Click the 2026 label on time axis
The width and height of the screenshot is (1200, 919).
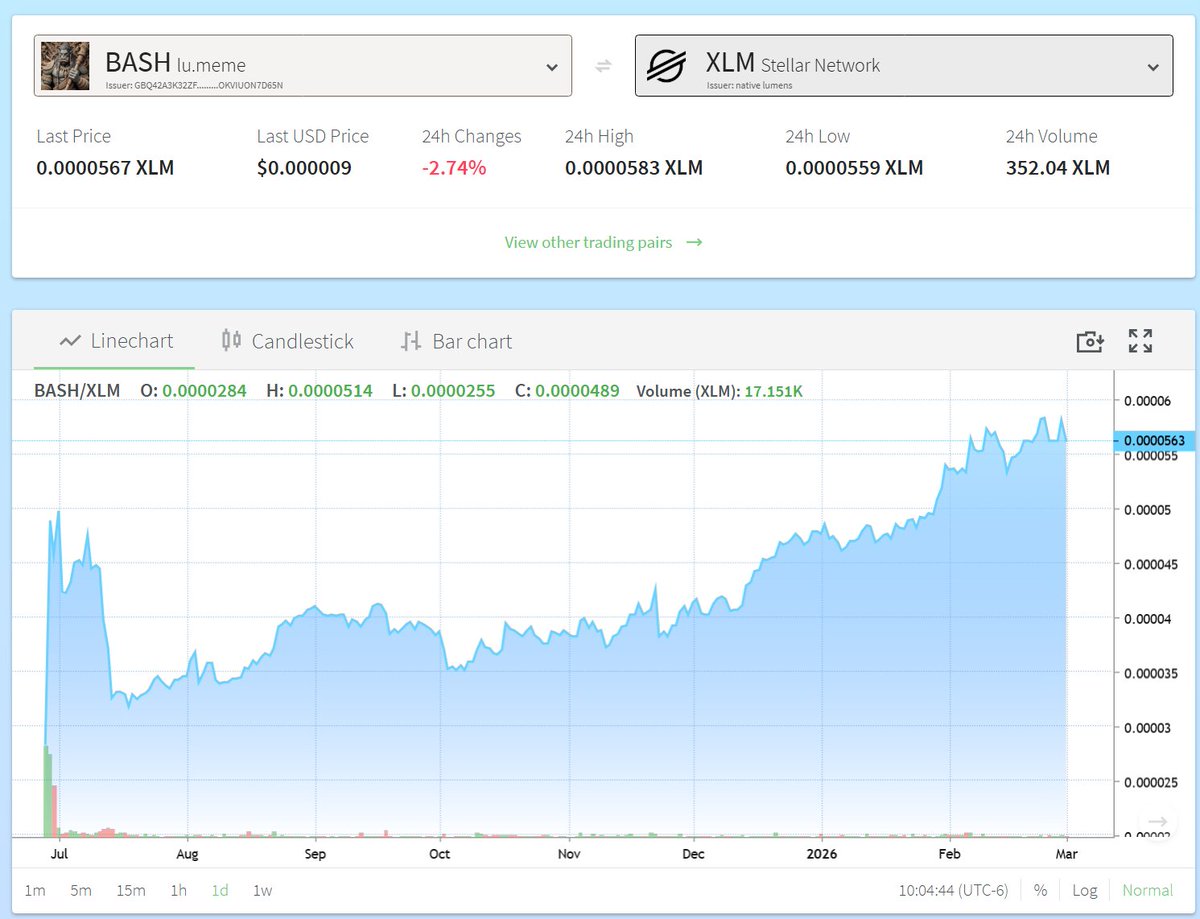point(821,854)
